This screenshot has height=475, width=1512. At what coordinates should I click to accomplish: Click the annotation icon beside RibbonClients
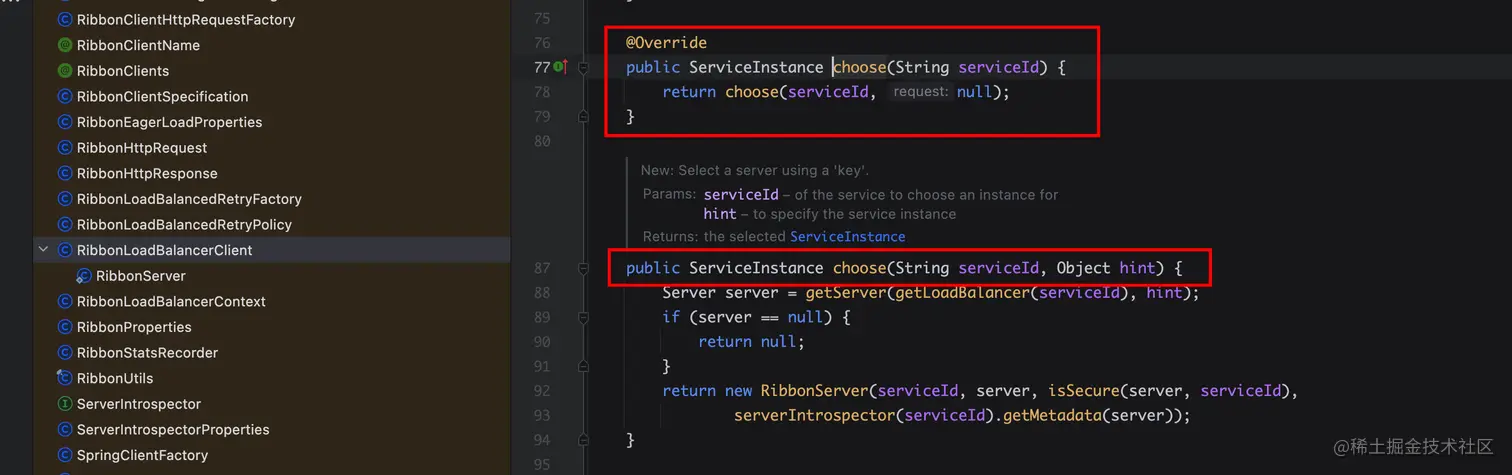coord(65,71)
